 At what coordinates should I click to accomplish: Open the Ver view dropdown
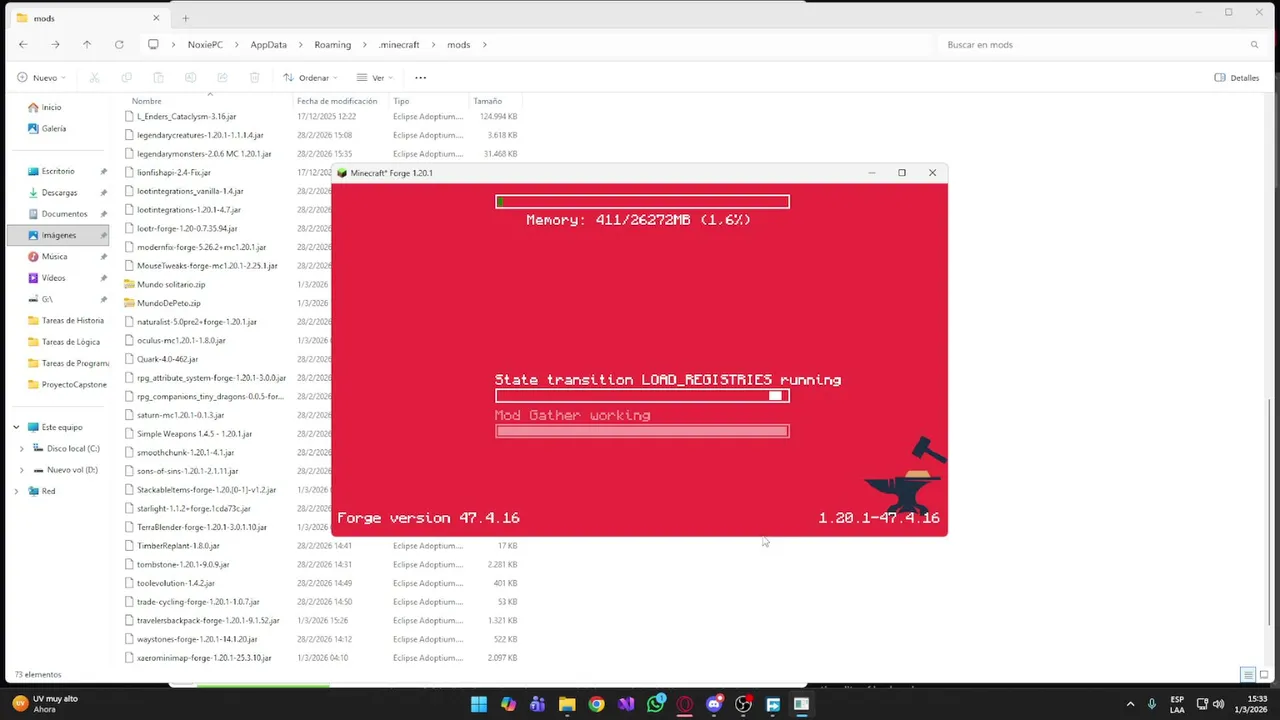point(374,78)
